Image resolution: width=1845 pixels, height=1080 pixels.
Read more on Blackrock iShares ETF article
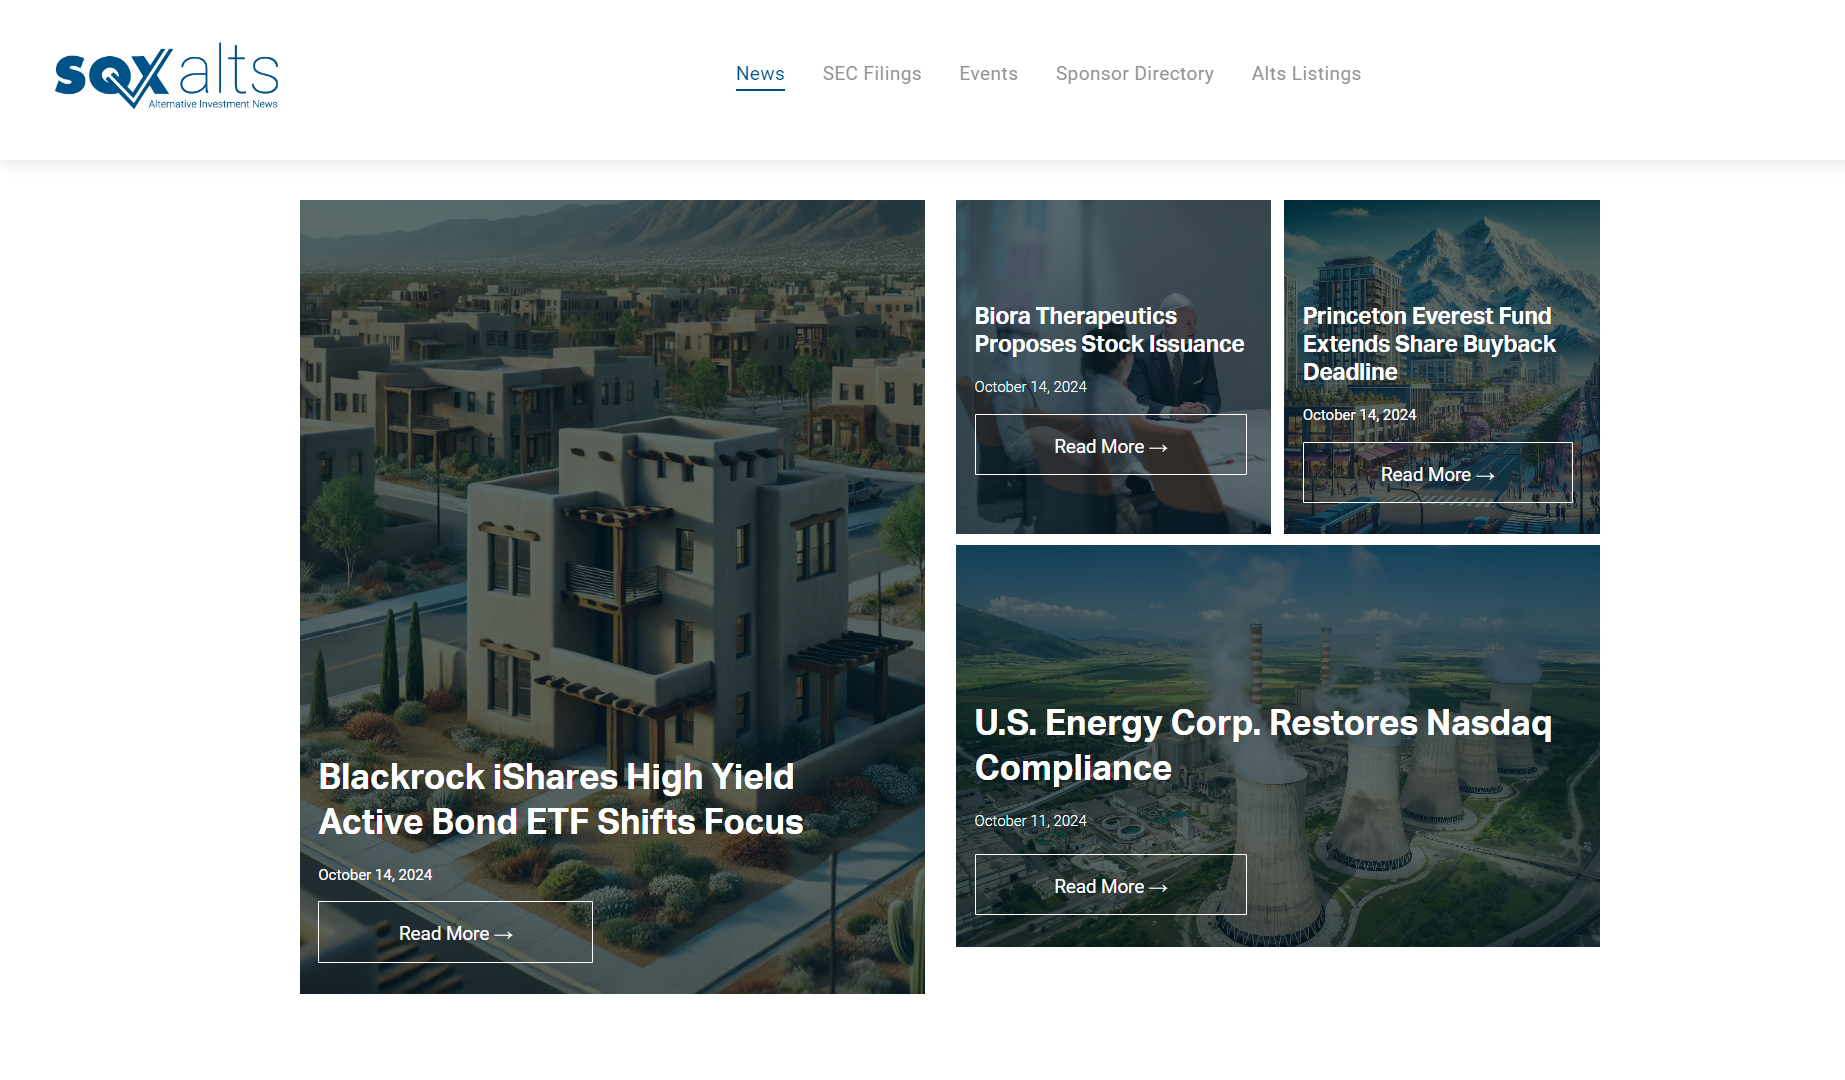(455, 932)
